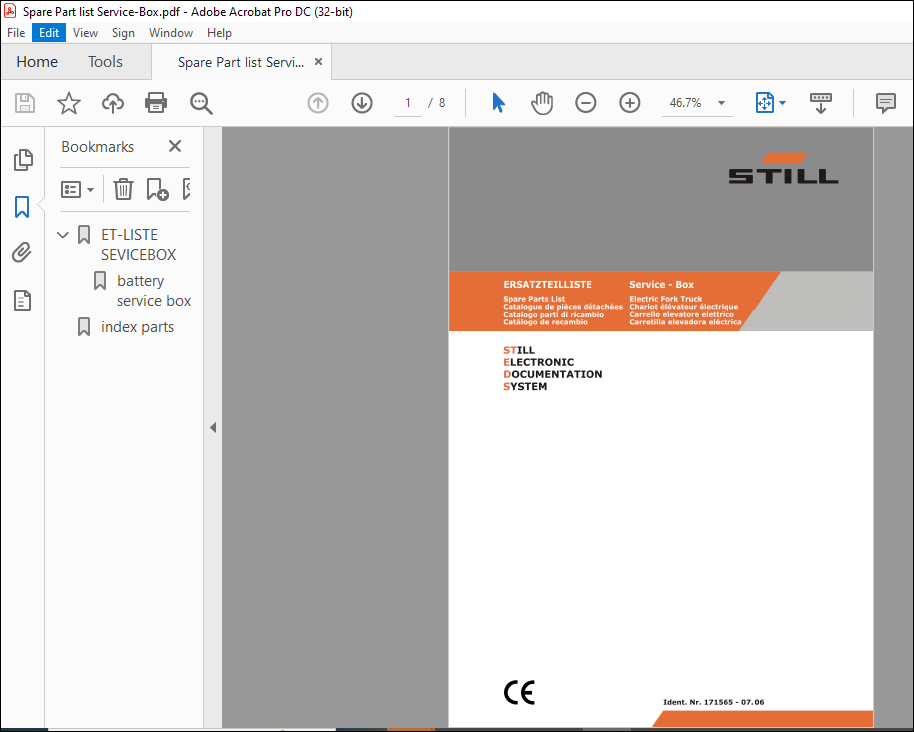Click the partially visible find bookmark icon

(187, 189)
